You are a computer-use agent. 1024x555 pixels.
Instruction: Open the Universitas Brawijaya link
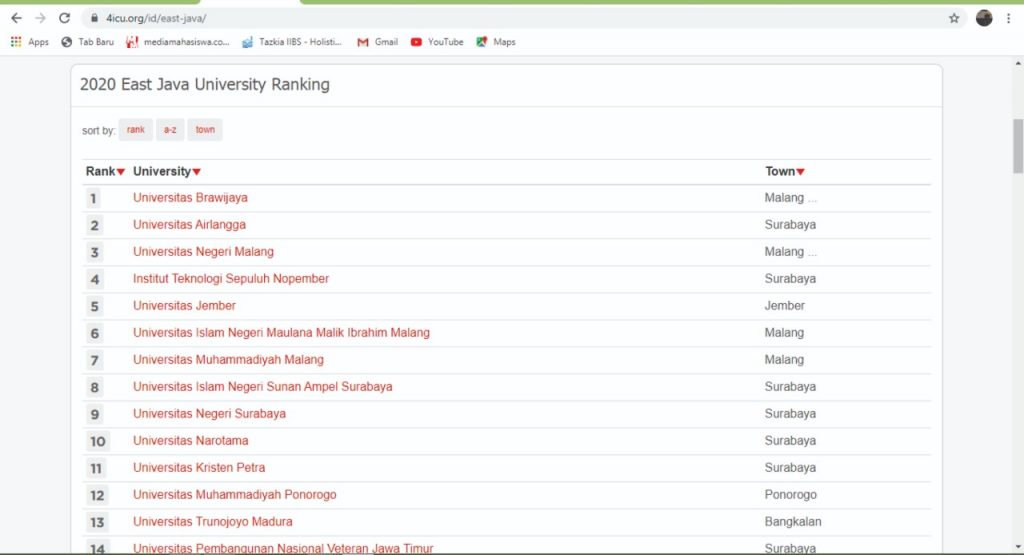(x=190, y=198)
